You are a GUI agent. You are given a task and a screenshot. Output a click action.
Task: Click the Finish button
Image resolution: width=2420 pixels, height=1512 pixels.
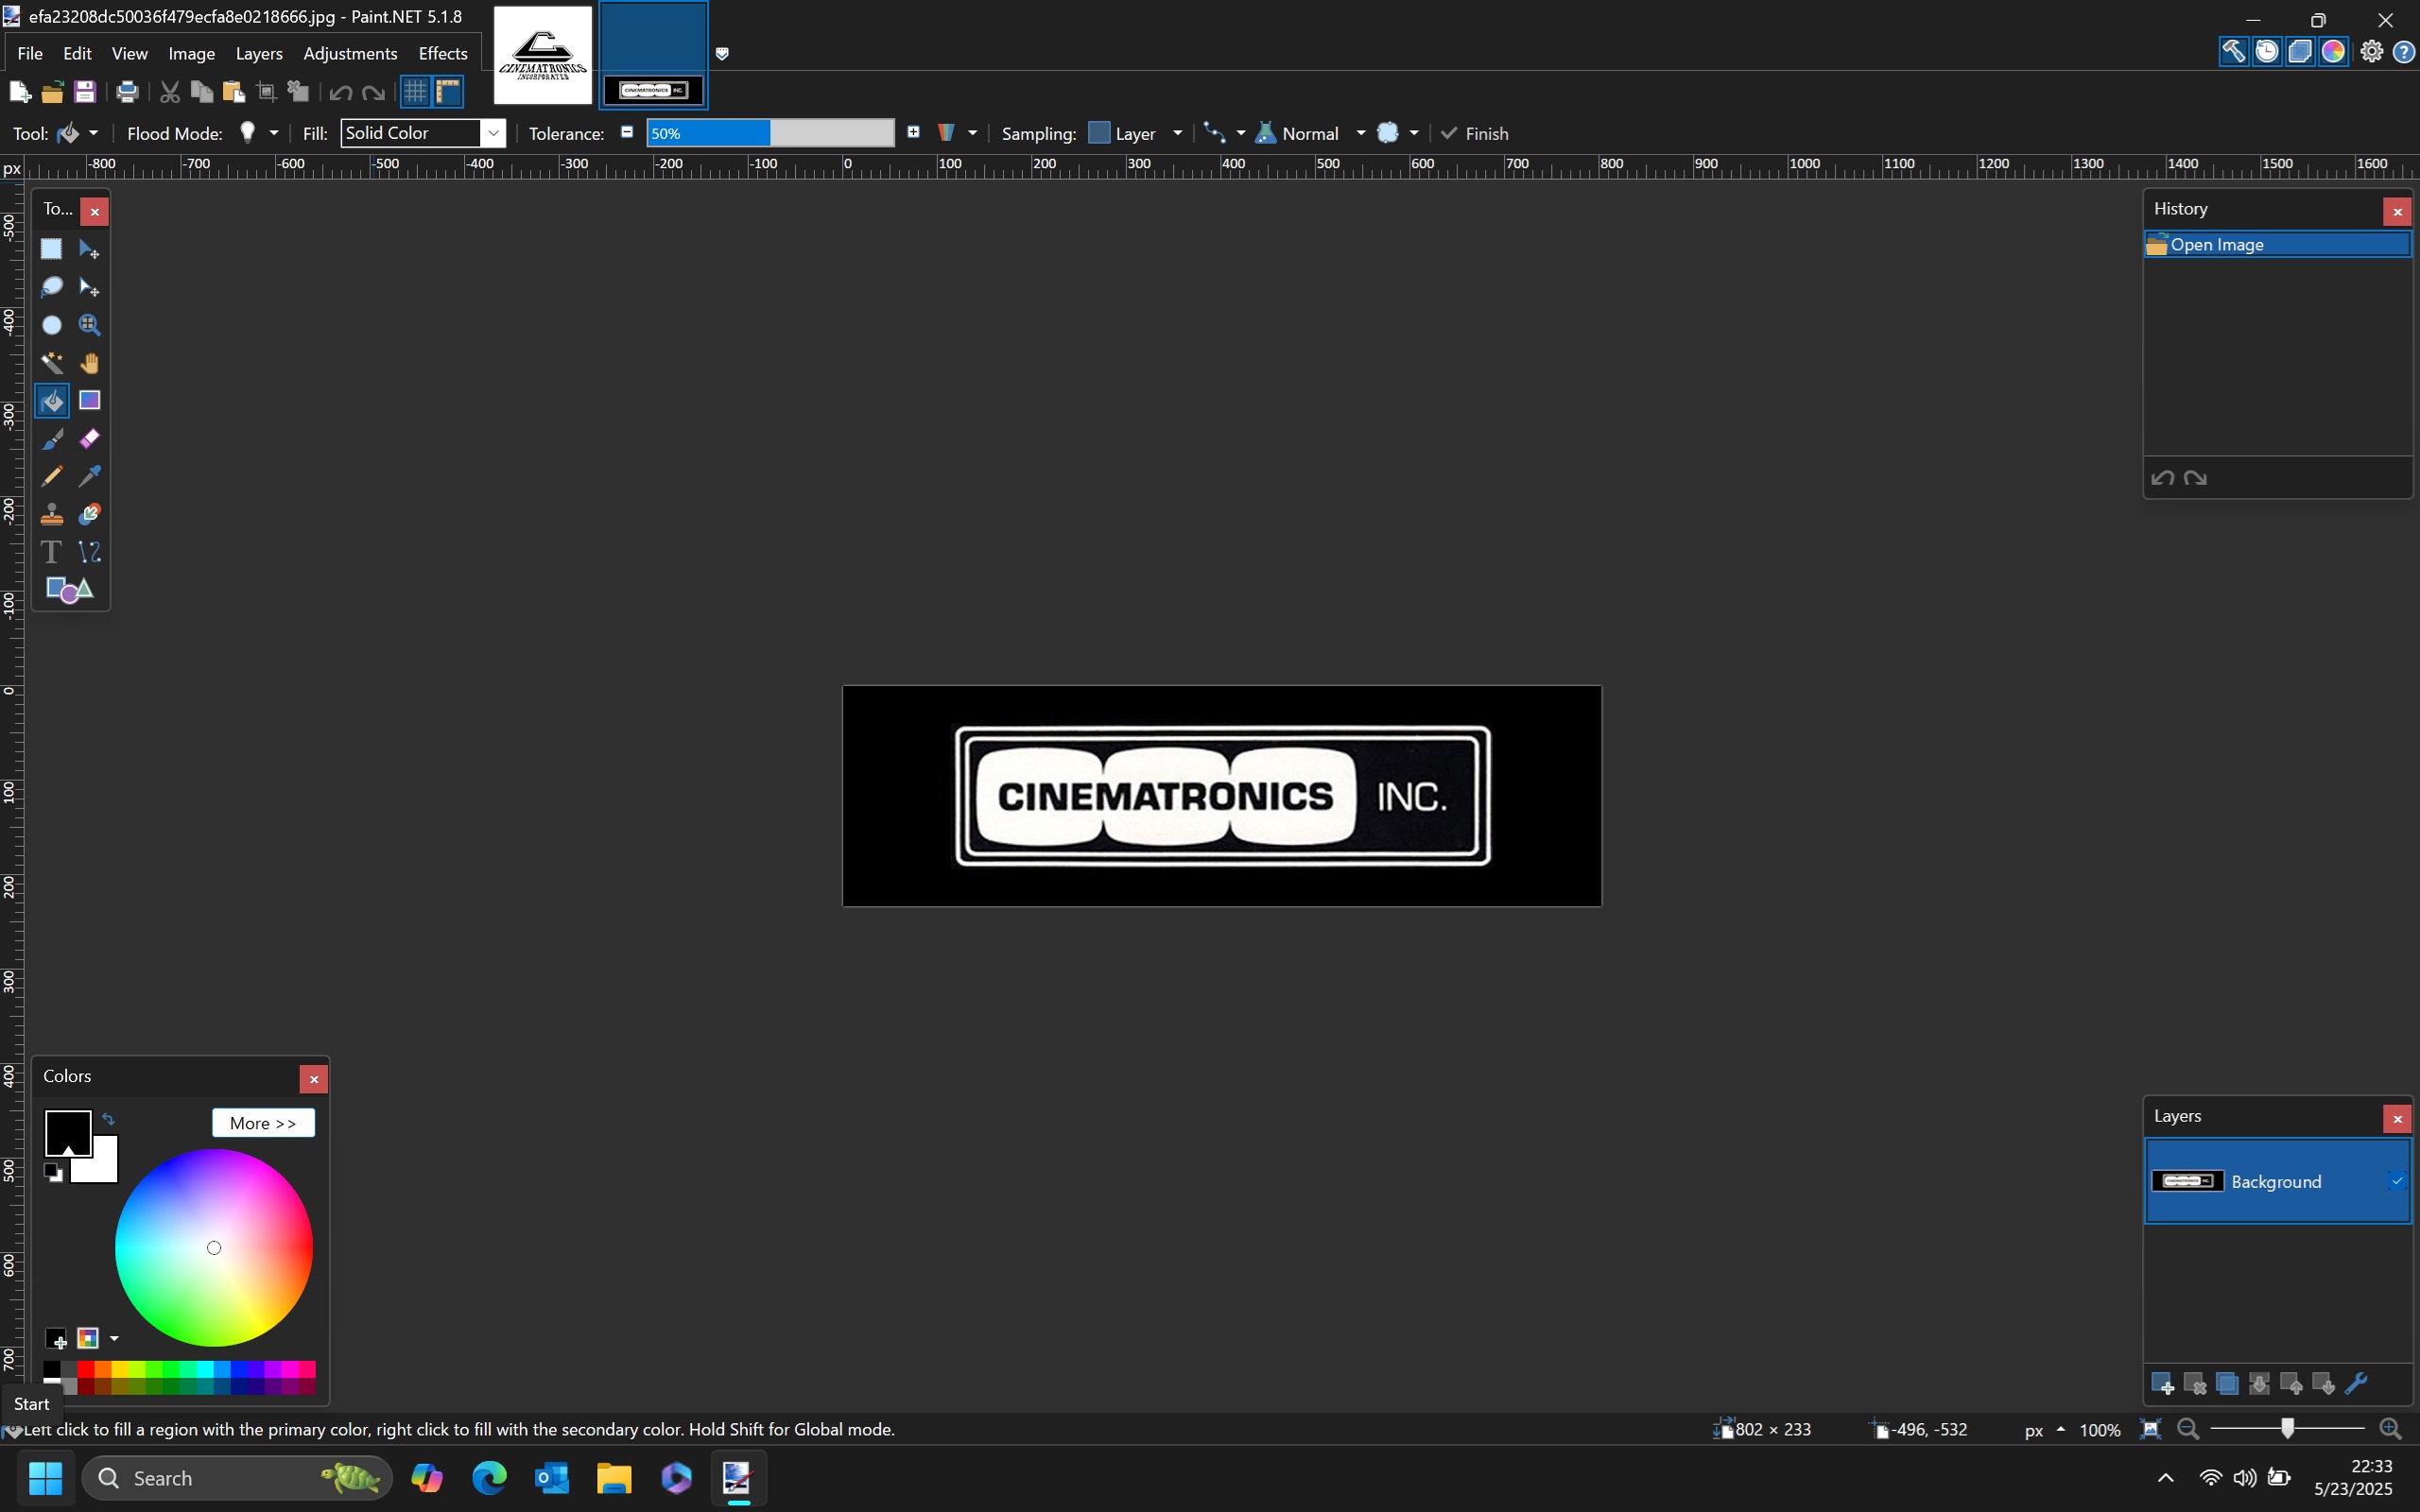tap(1475, 133)
